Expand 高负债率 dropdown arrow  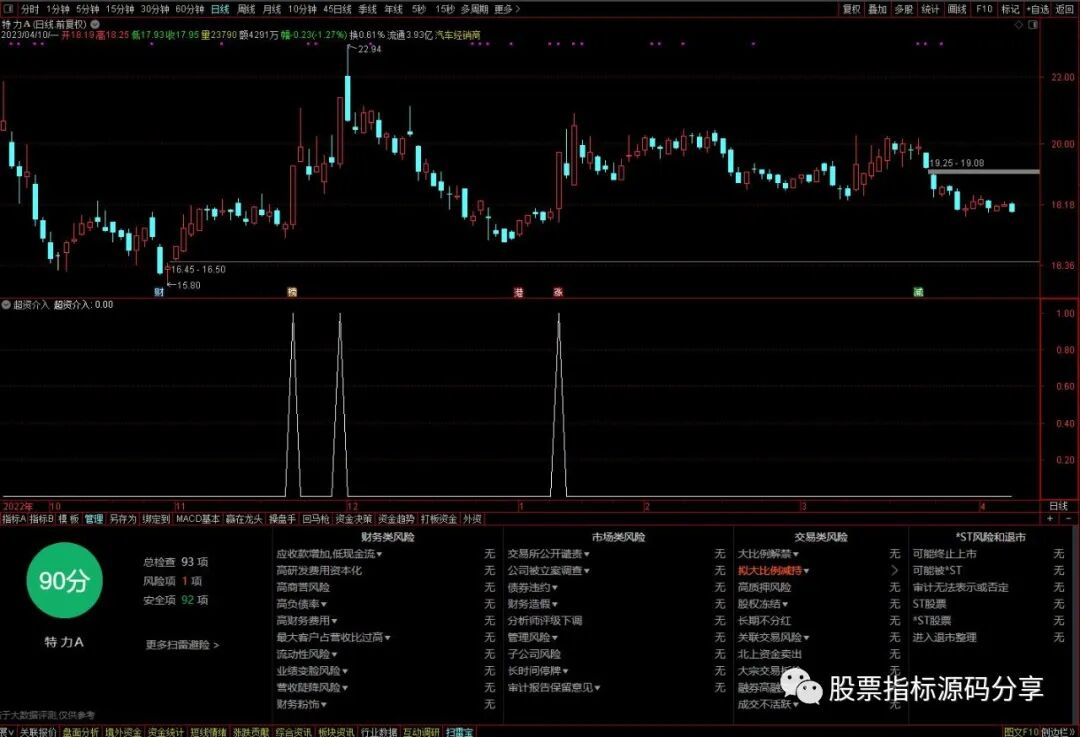pos(324,604)
